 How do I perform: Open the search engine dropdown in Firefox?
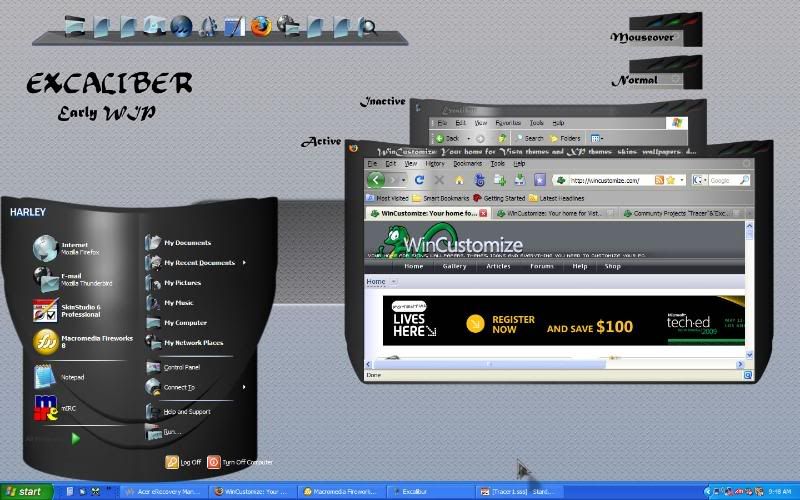pos(705,180)
